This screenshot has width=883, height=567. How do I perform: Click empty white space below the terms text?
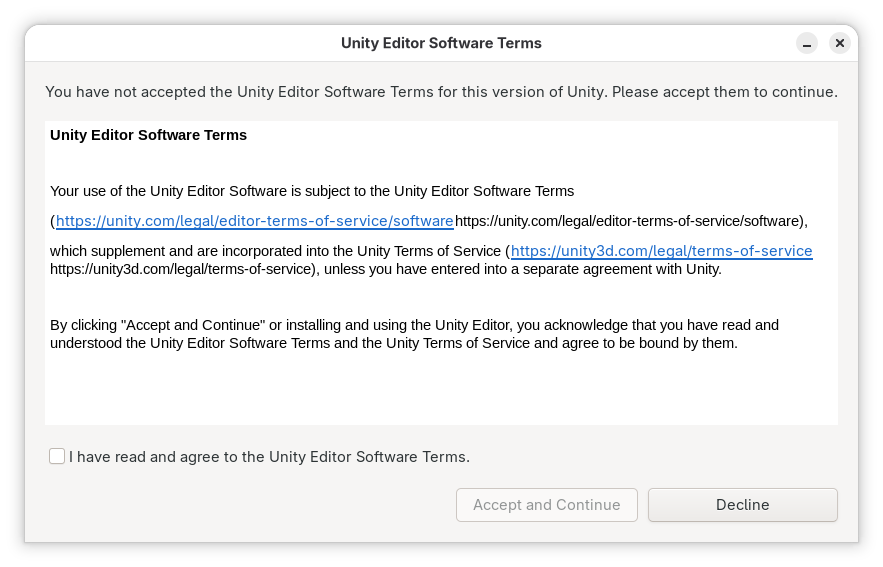click(440, 390)
